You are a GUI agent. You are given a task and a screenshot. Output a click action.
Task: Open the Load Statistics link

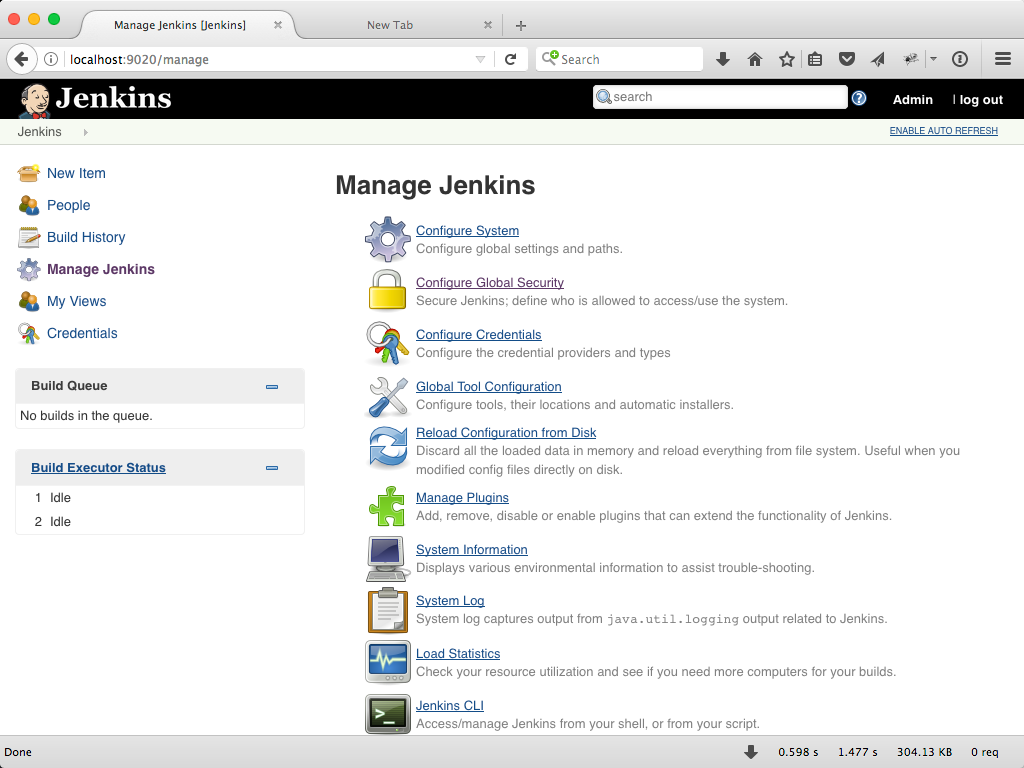(x=458, y=654)
